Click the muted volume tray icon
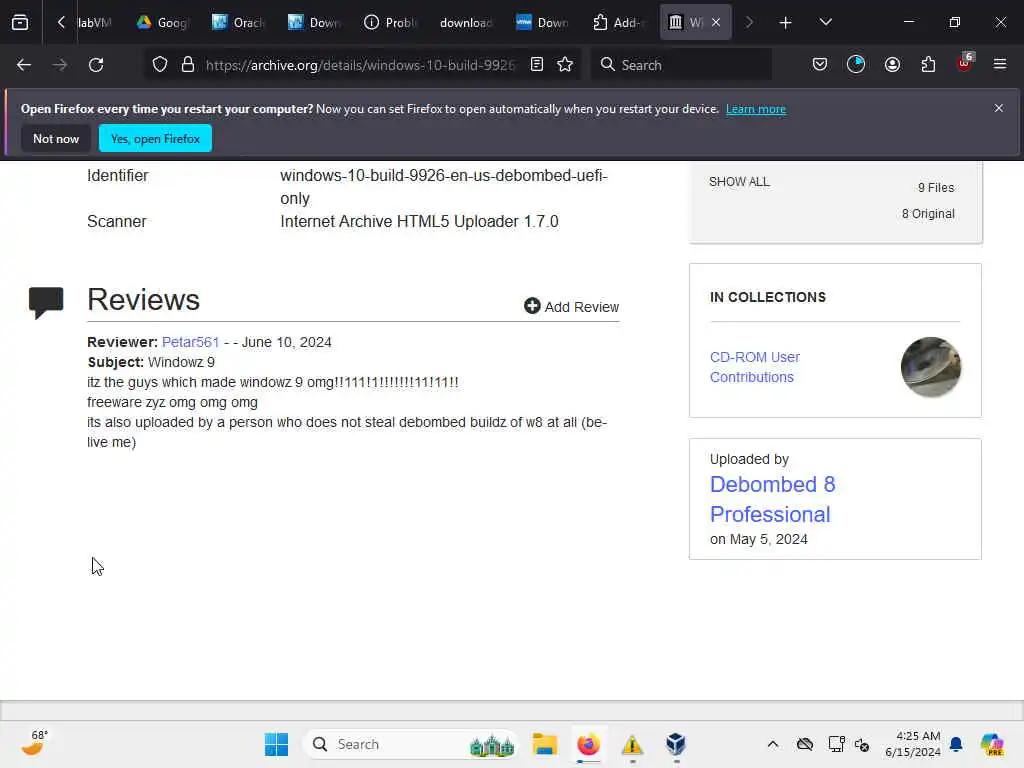Image resolution: width=1024 pixels, height=768 pixels. click(862, 744)
